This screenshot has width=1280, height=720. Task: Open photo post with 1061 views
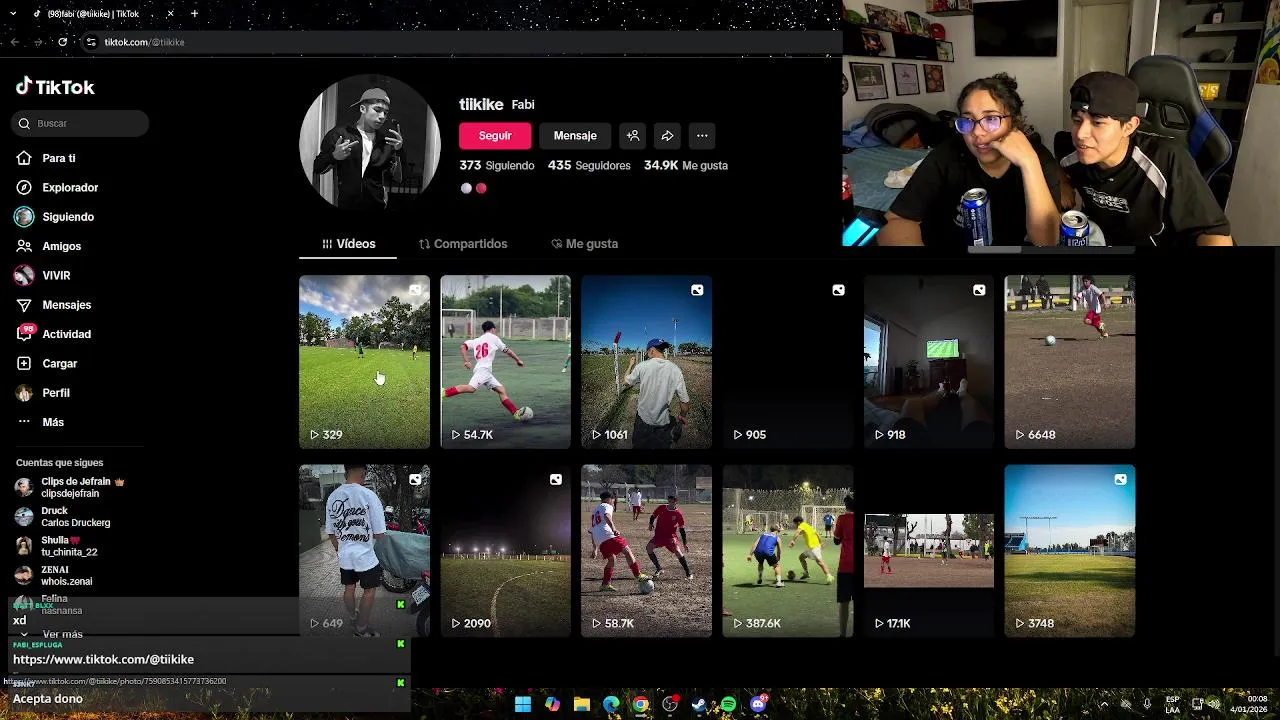tap(646, 361)
